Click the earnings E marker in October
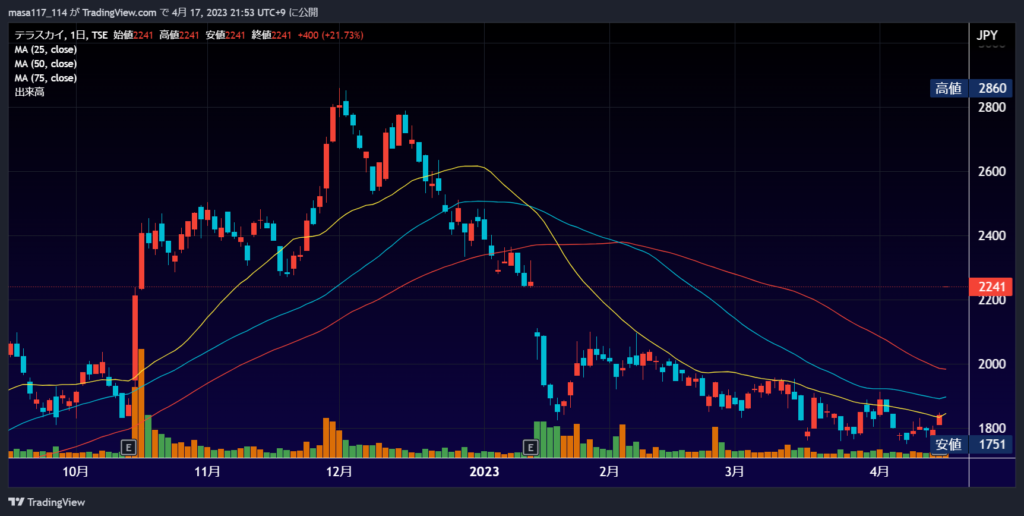The width and height of the screenshot is (1024, 516). click(x=129, y=447)
